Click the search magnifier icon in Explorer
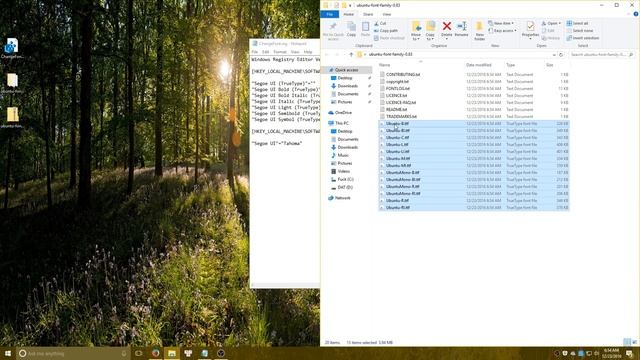This screenshot has width=640, height=360. [631, 54]
